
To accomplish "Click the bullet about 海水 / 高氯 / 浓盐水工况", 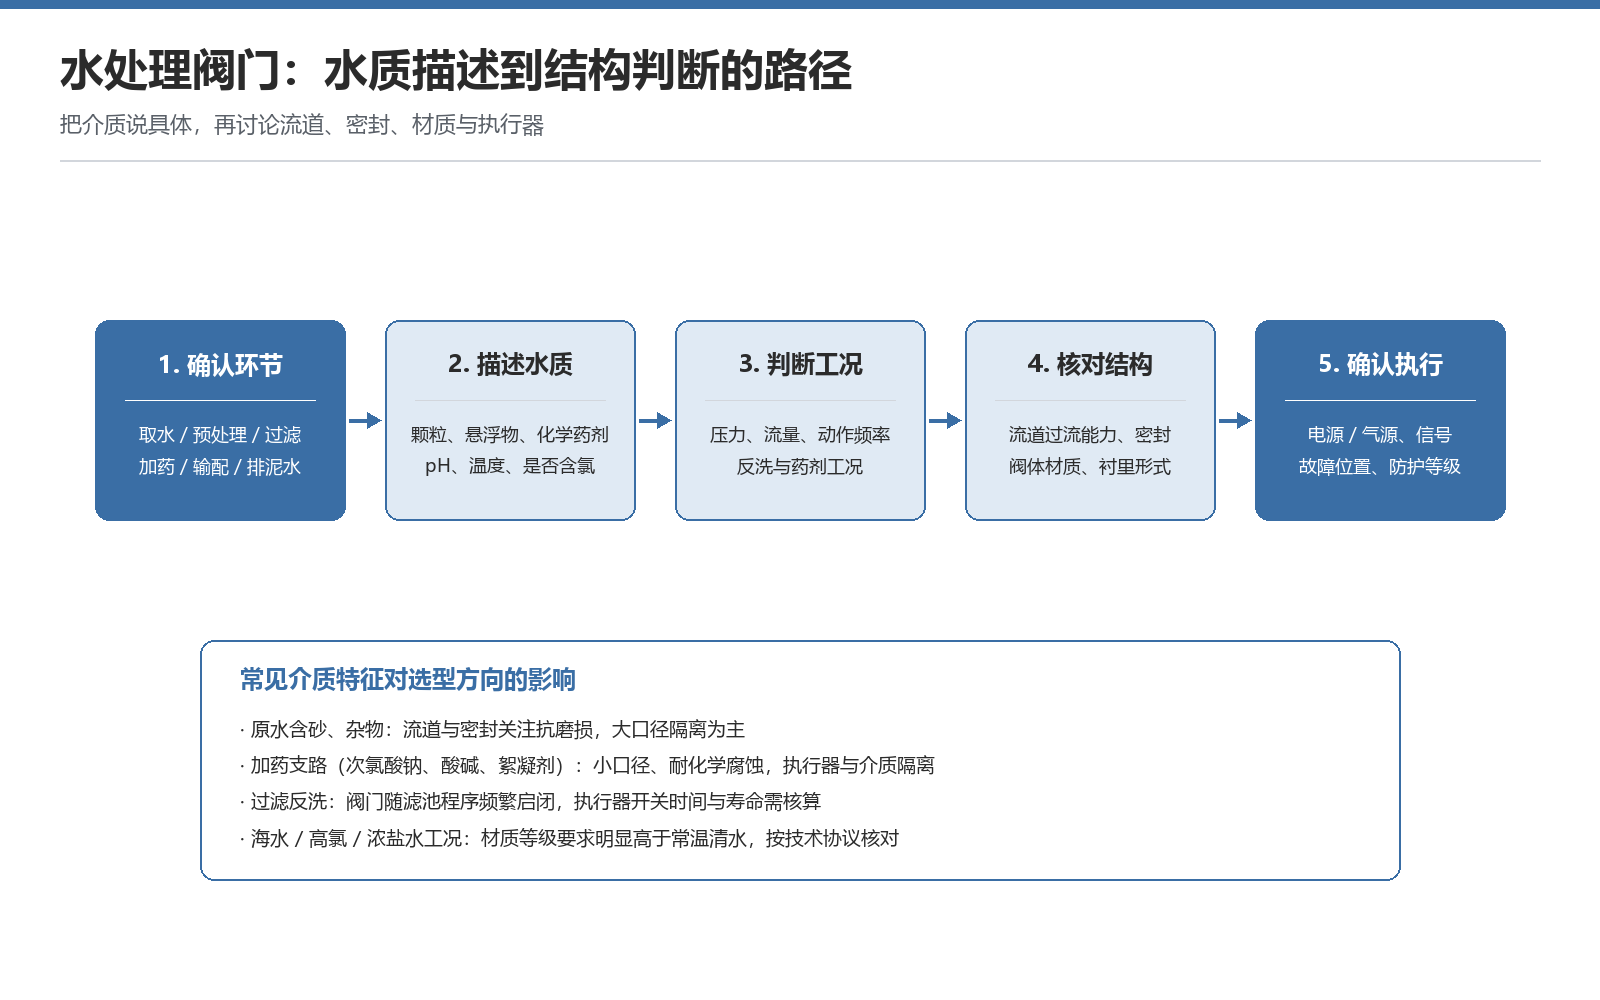I will coord(570,839).
